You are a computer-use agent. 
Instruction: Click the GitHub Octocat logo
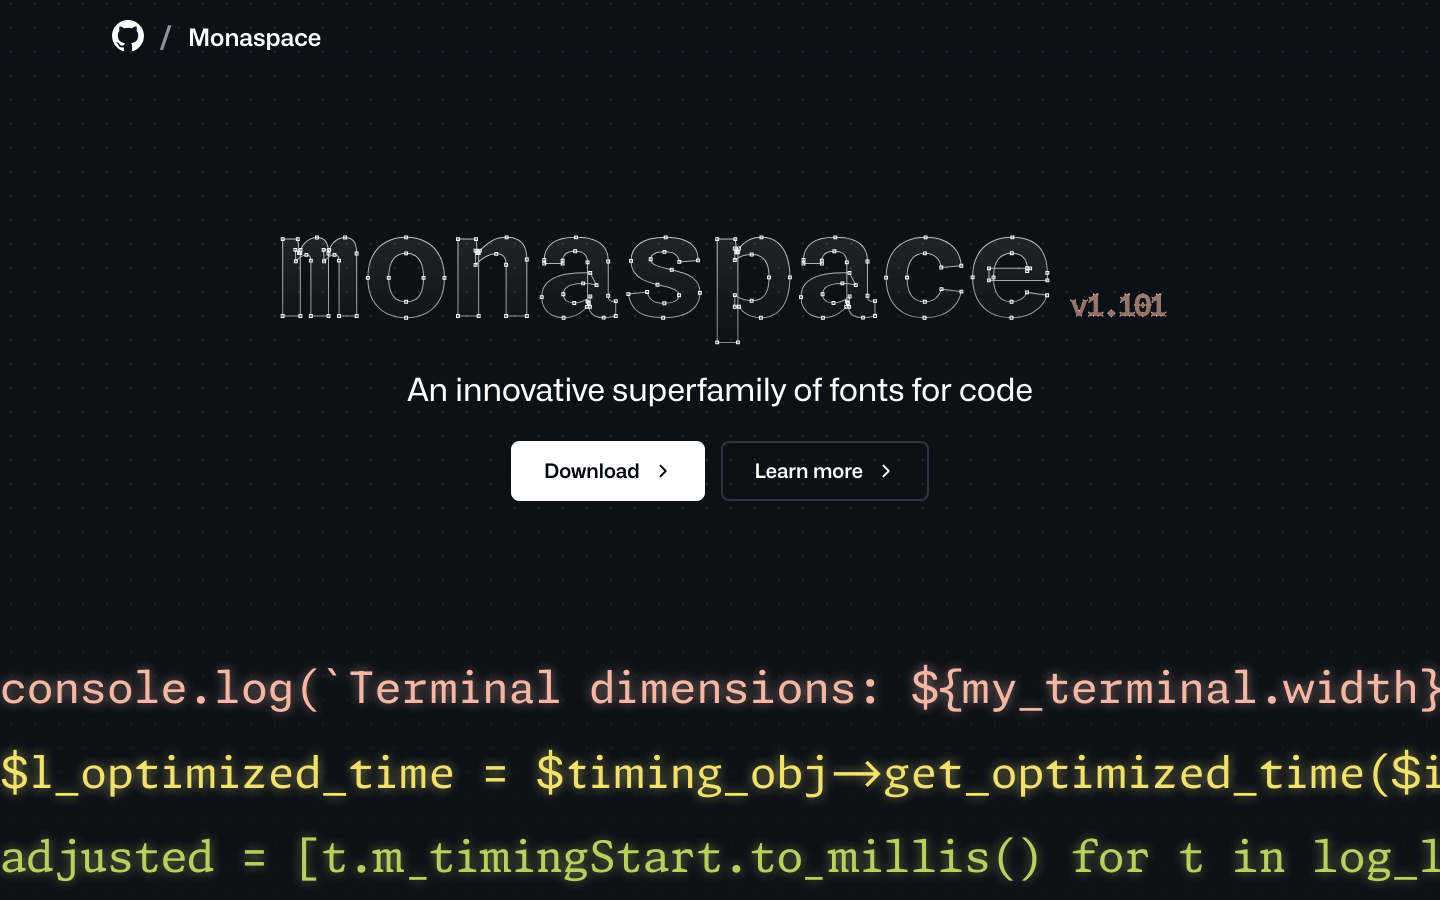128,37
